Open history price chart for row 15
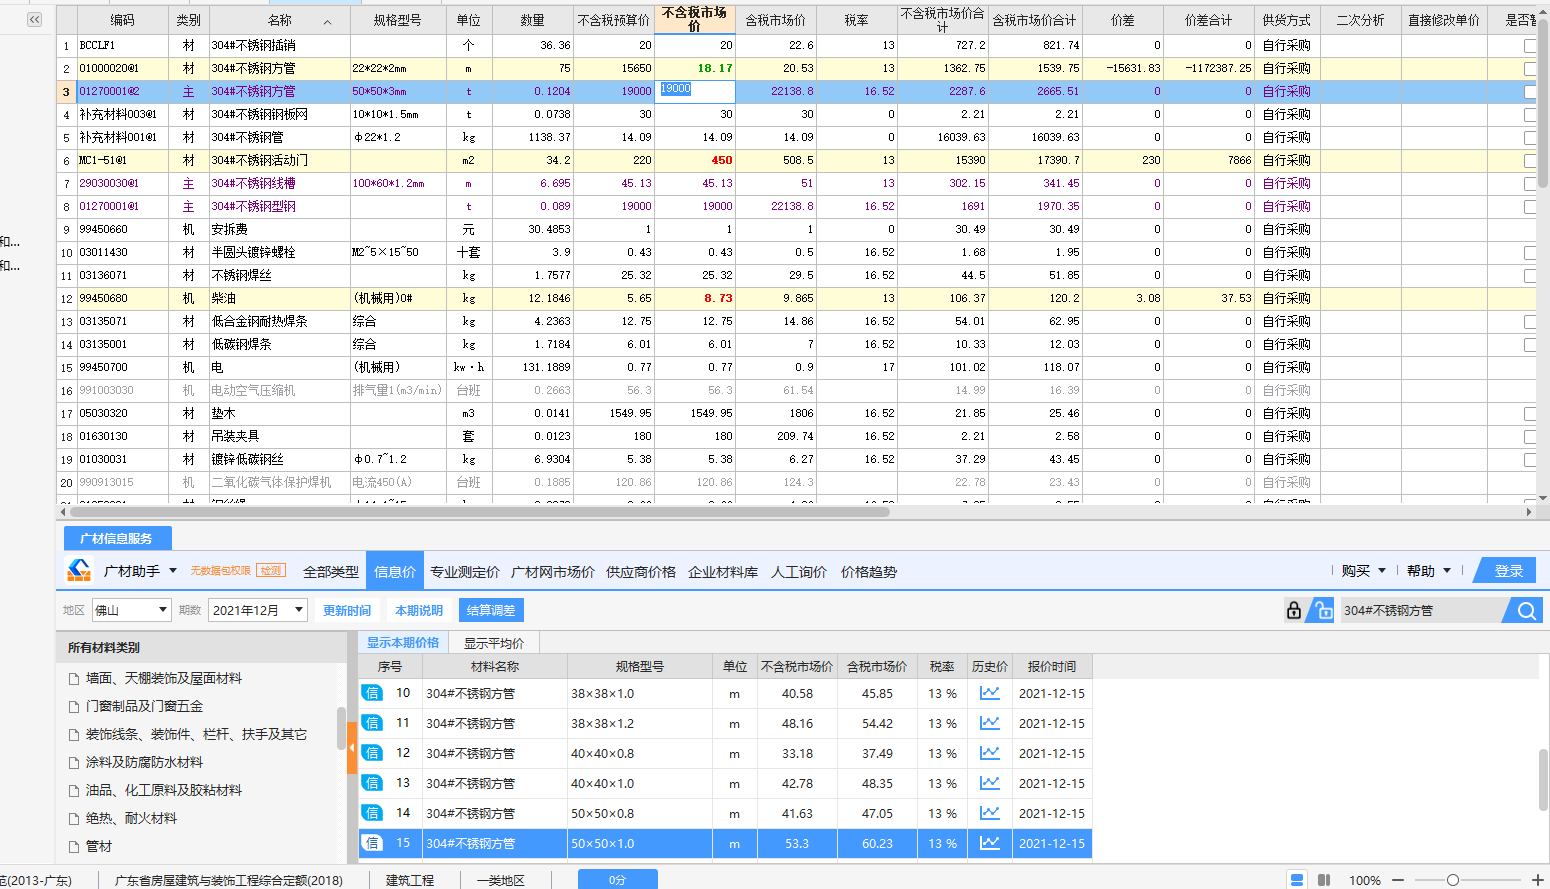This screenshot has height=889, width=1550. 989,843
